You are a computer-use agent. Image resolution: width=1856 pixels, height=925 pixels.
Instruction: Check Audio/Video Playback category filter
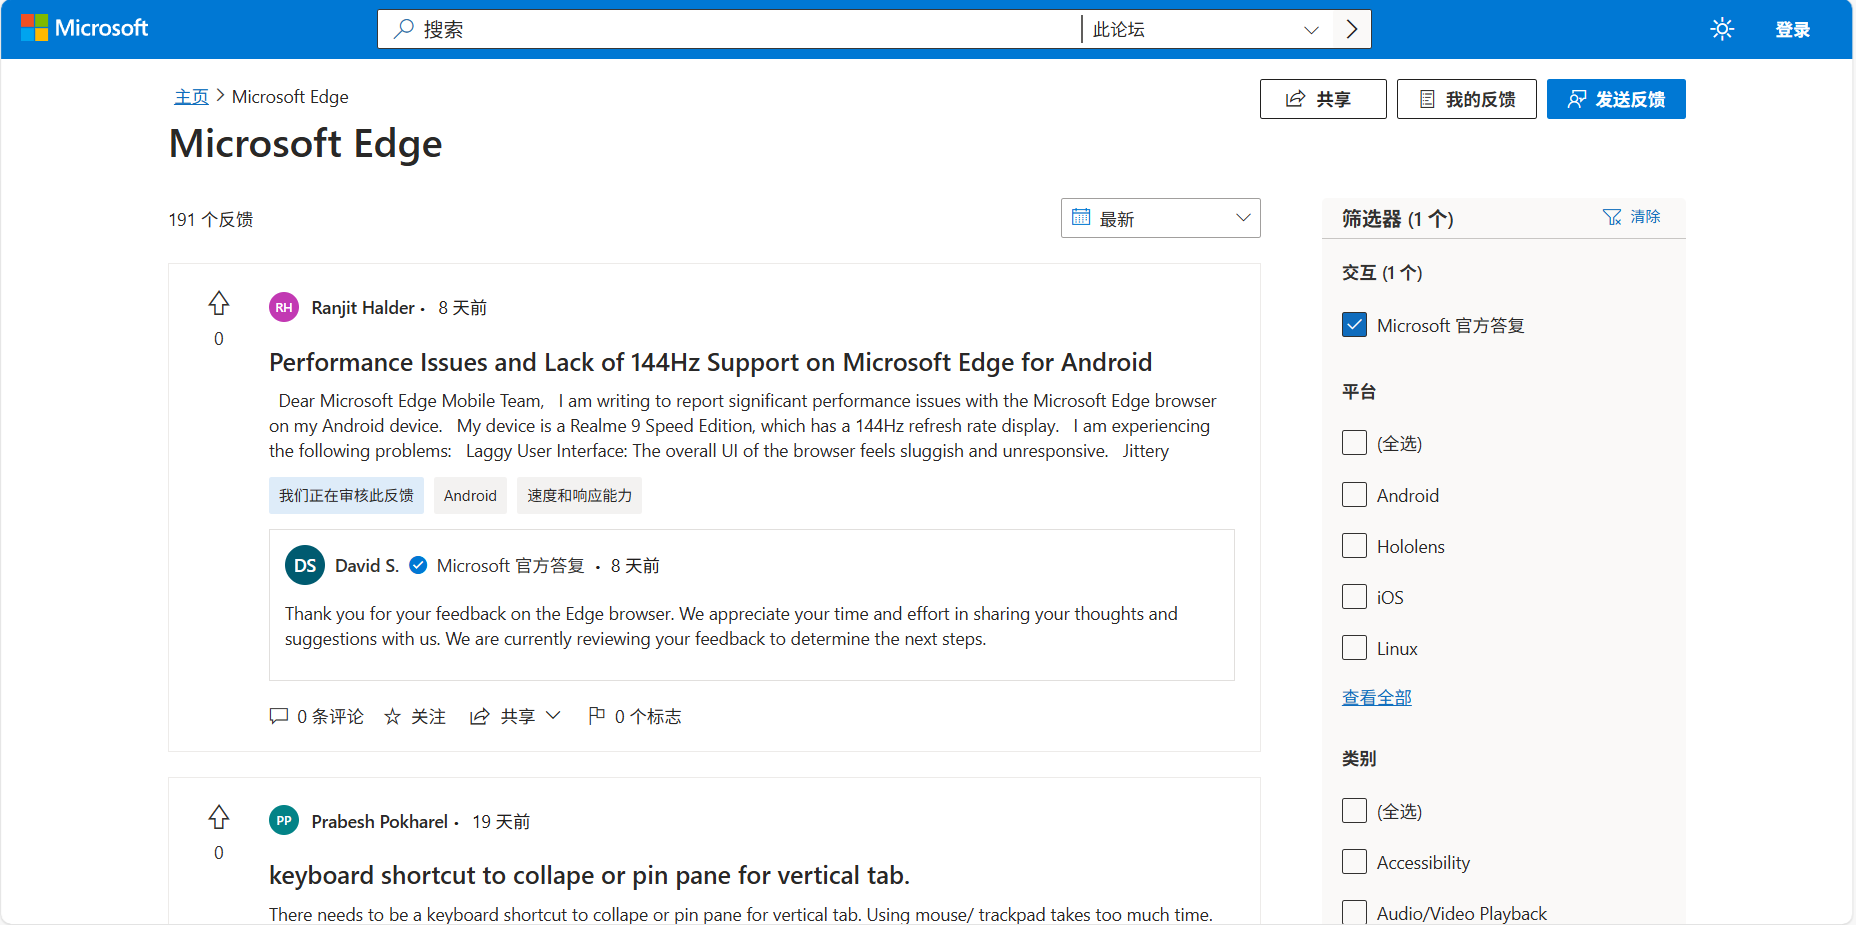click(x=1354, y=912)
